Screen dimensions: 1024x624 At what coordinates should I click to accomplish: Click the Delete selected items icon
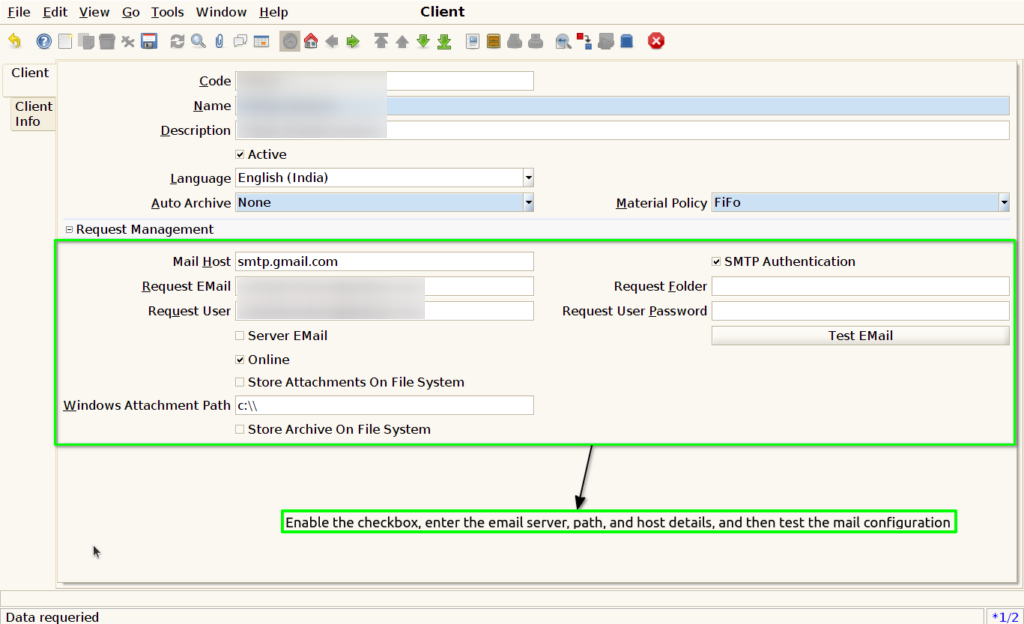pyautogui.click(x=128, y=41)
